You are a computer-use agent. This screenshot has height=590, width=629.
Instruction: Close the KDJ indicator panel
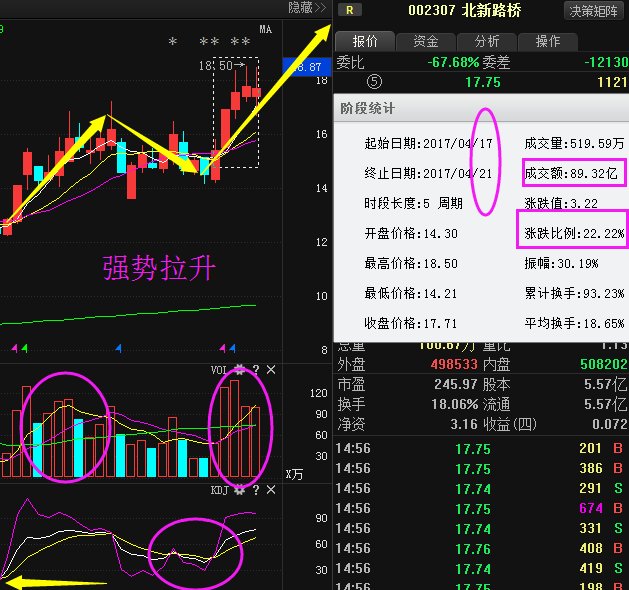[271, 491]
